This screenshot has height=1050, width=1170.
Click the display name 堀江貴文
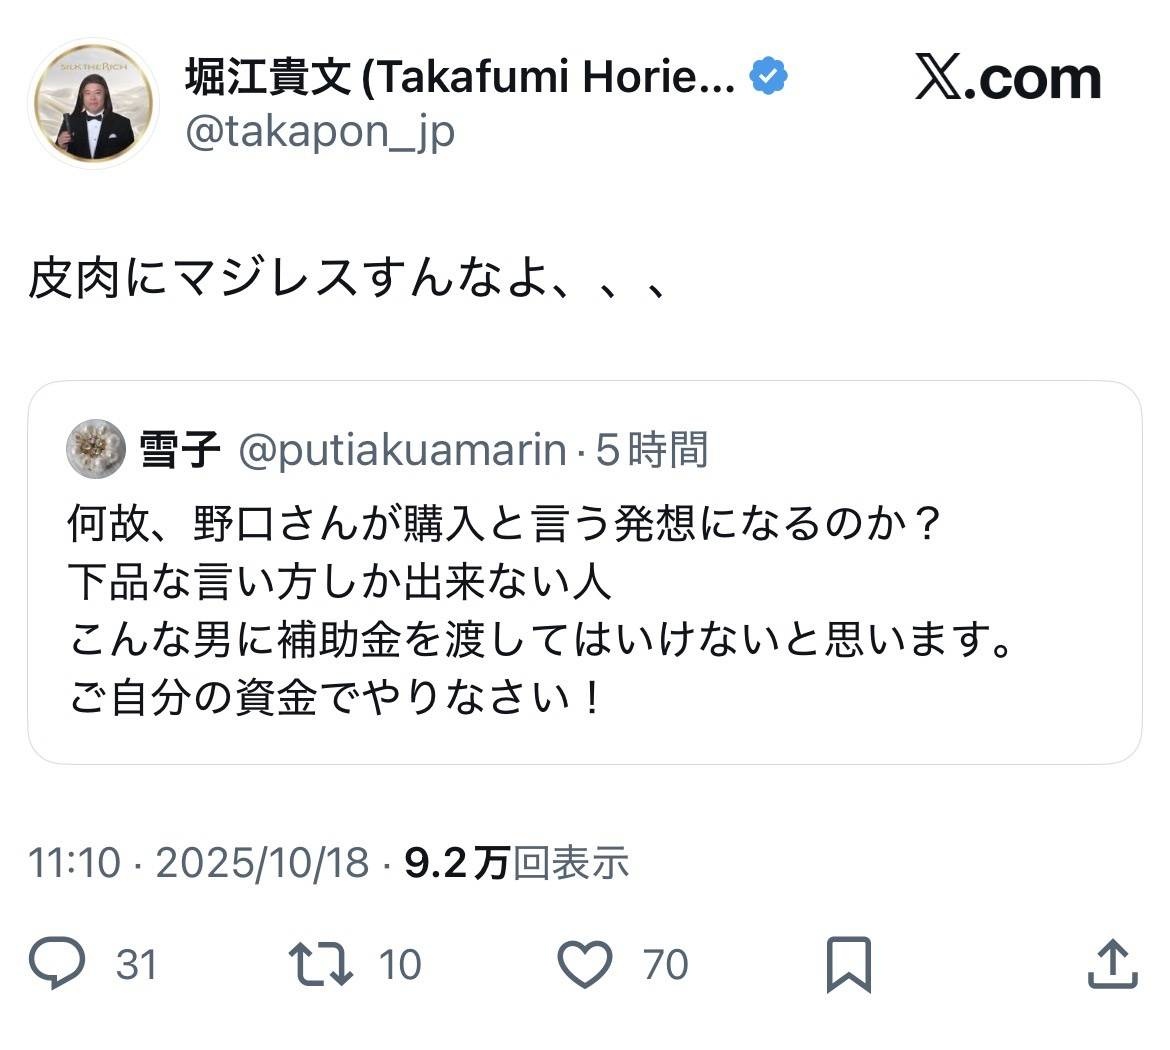268,78
